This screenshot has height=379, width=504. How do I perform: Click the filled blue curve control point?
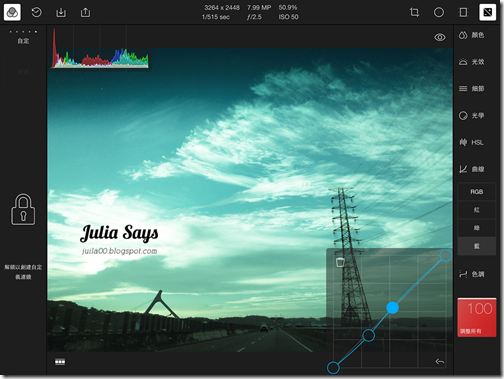click(x=392, y=308)
